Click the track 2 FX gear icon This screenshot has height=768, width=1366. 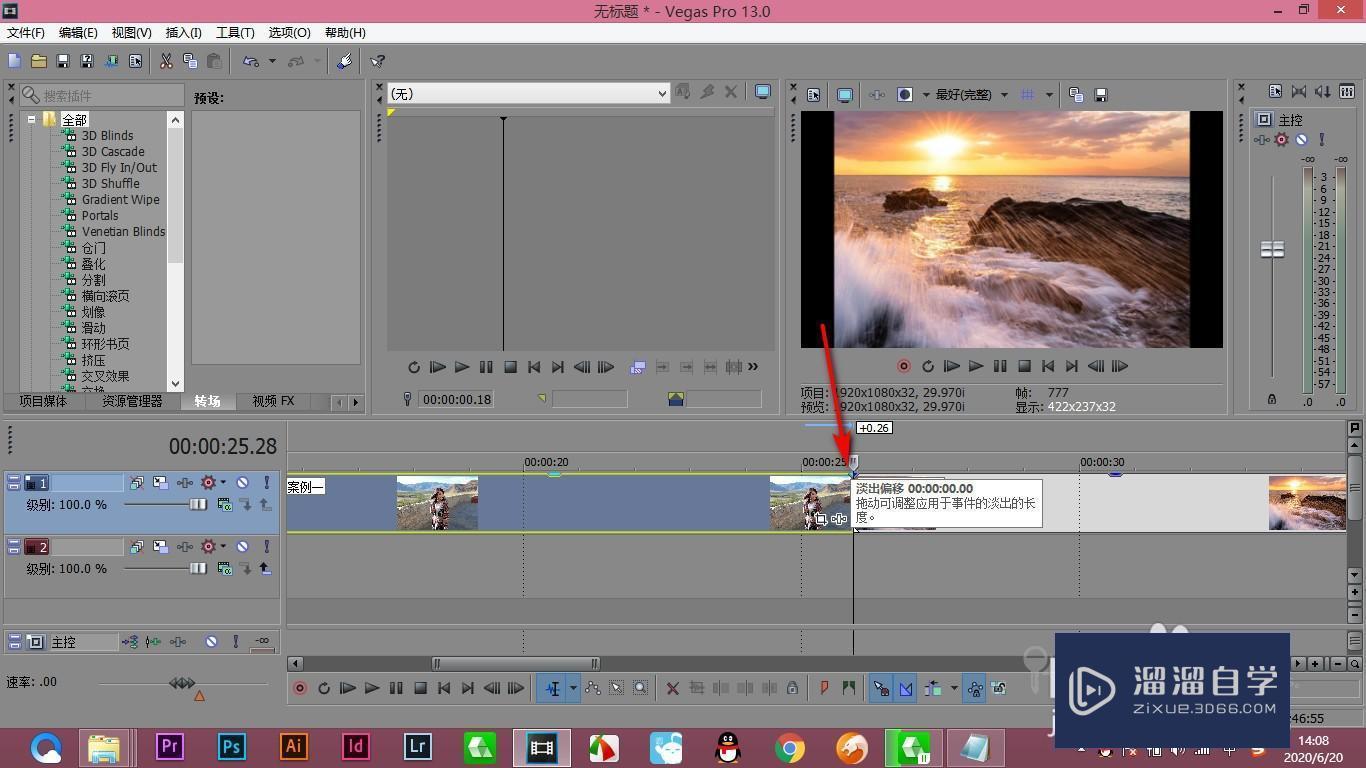pyautogui.click(x=208, y=547)
